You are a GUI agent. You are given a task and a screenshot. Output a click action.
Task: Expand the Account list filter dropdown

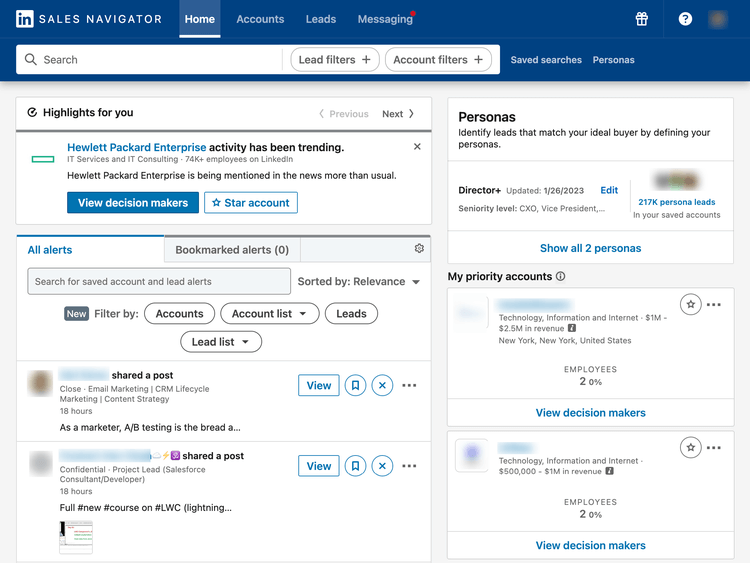point(270,314)
